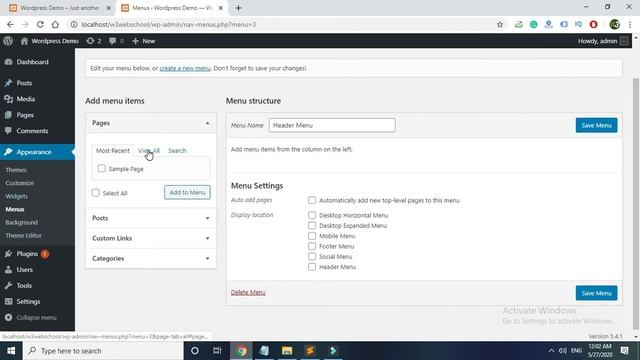The image size is (640, 360).
Task: Follow the create a new menu link
Action: tap(185, 68)
